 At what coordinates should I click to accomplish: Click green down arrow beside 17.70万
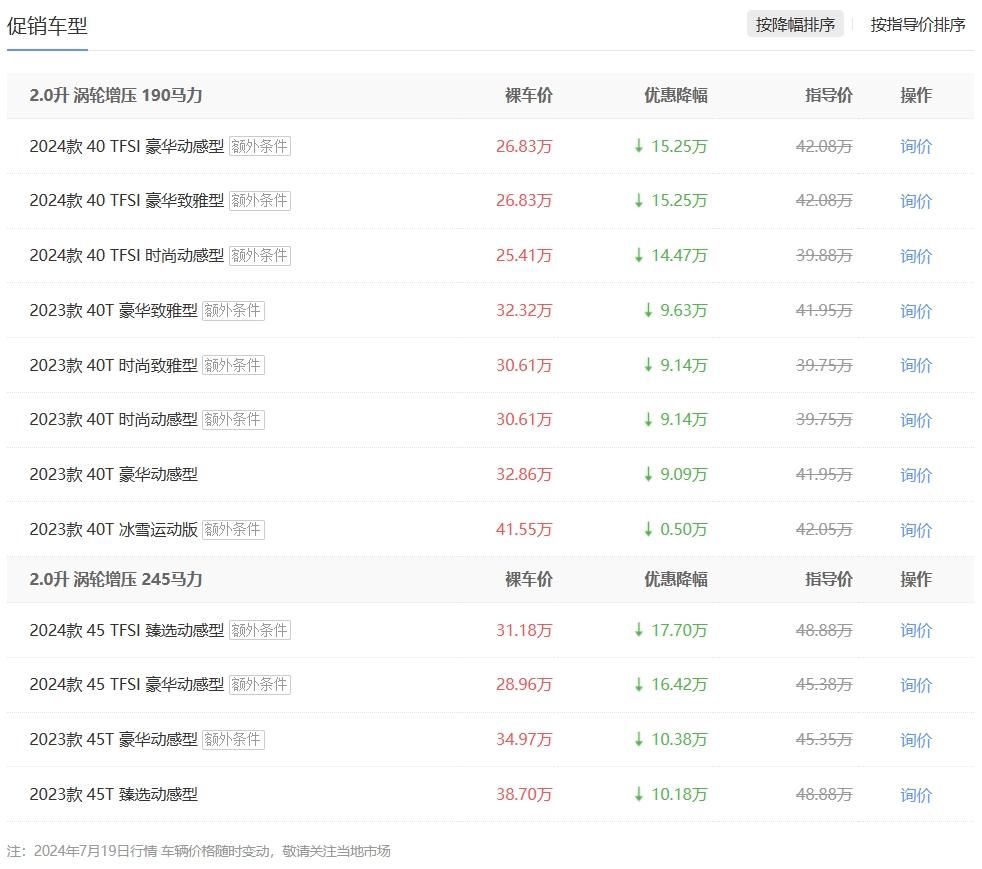click(639, 630)
